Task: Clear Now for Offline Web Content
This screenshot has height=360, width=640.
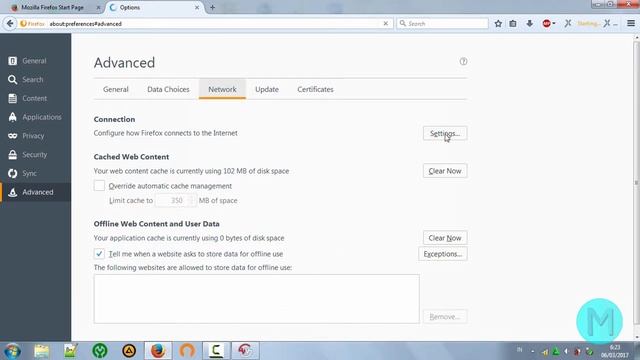Action: pos(445,238)
